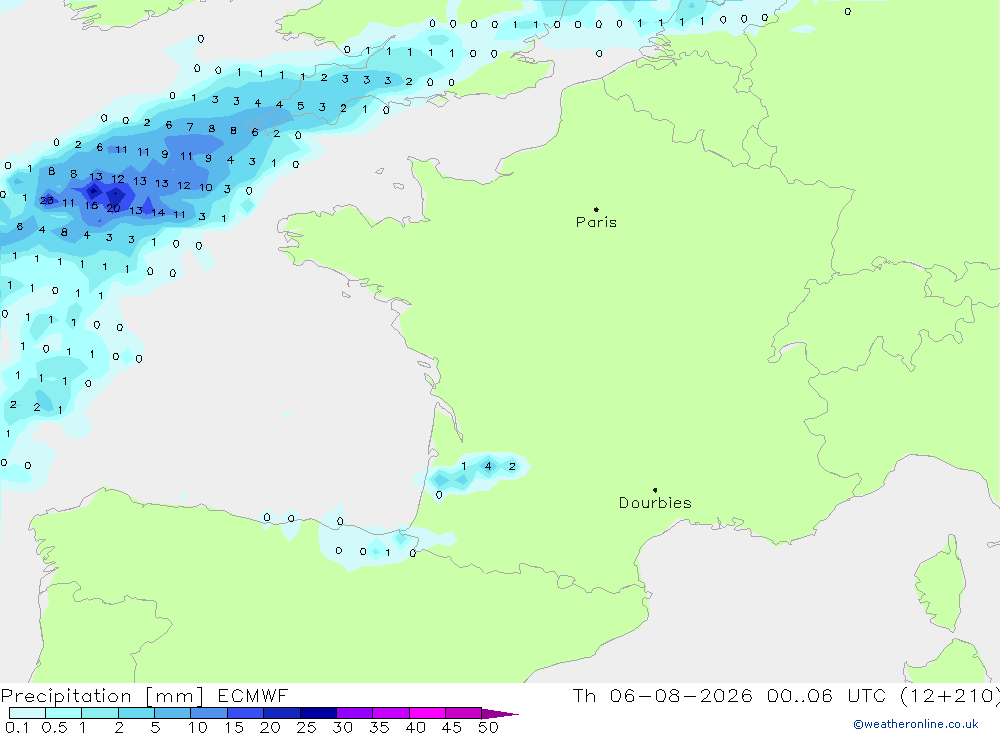Click the legend scale label '50'
The width and height of the screenshot is (1000, 733).
click(x=488, y=727)
